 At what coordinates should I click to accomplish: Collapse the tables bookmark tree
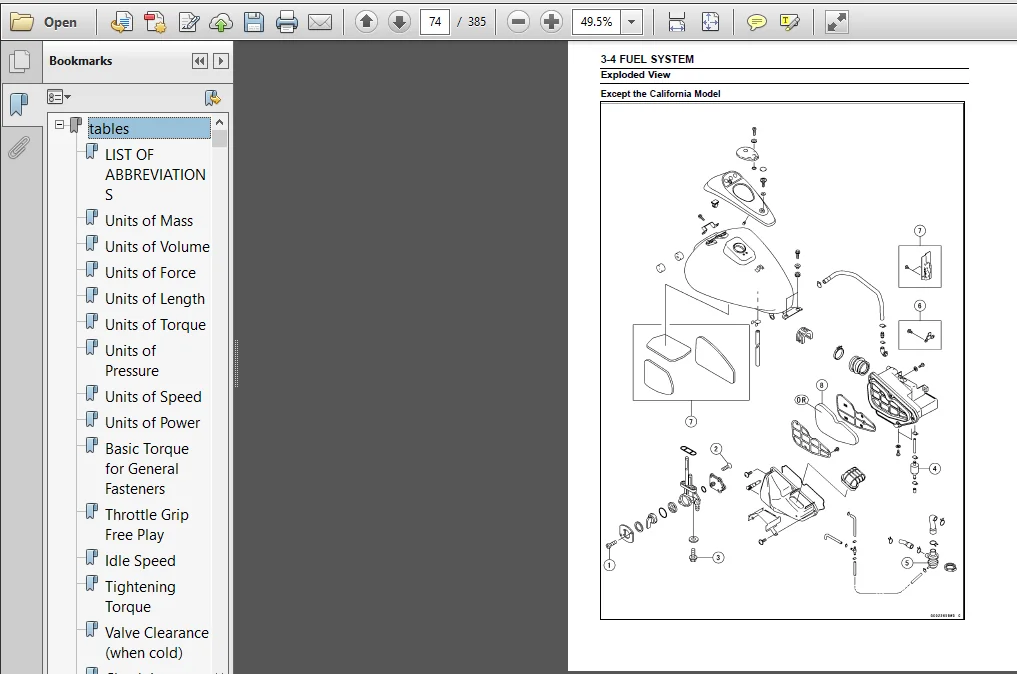pos(60,124)
